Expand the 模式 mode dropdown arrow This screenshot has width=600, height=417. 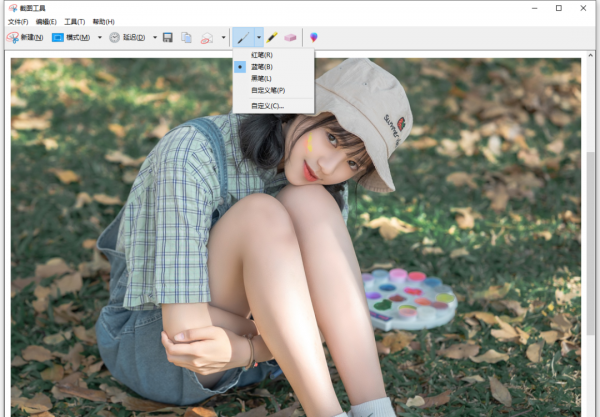tap(99, 37)
